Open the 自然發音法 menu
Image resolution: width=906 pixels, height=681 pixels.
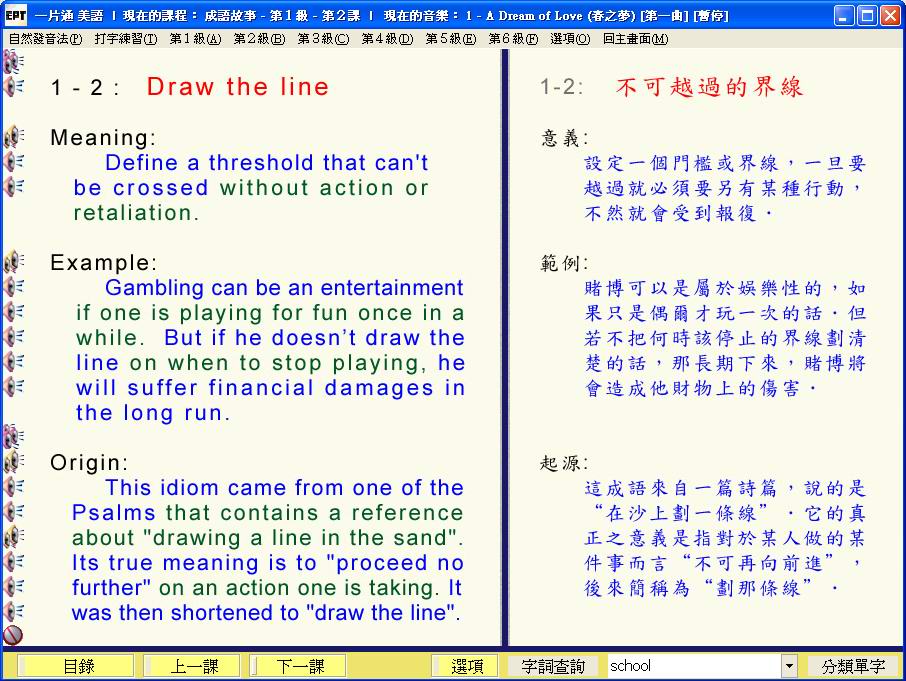click(45, 39)
